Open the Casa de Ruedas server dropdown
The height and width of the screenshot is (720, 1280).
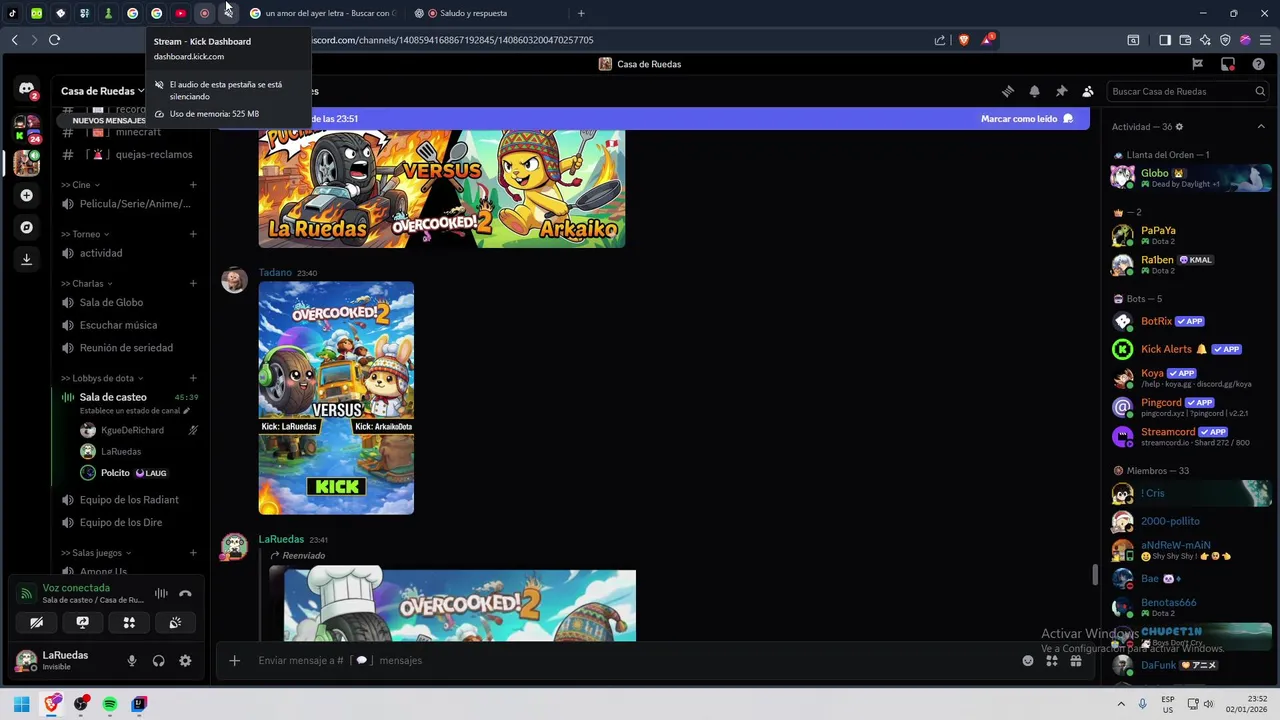[102, 91]
